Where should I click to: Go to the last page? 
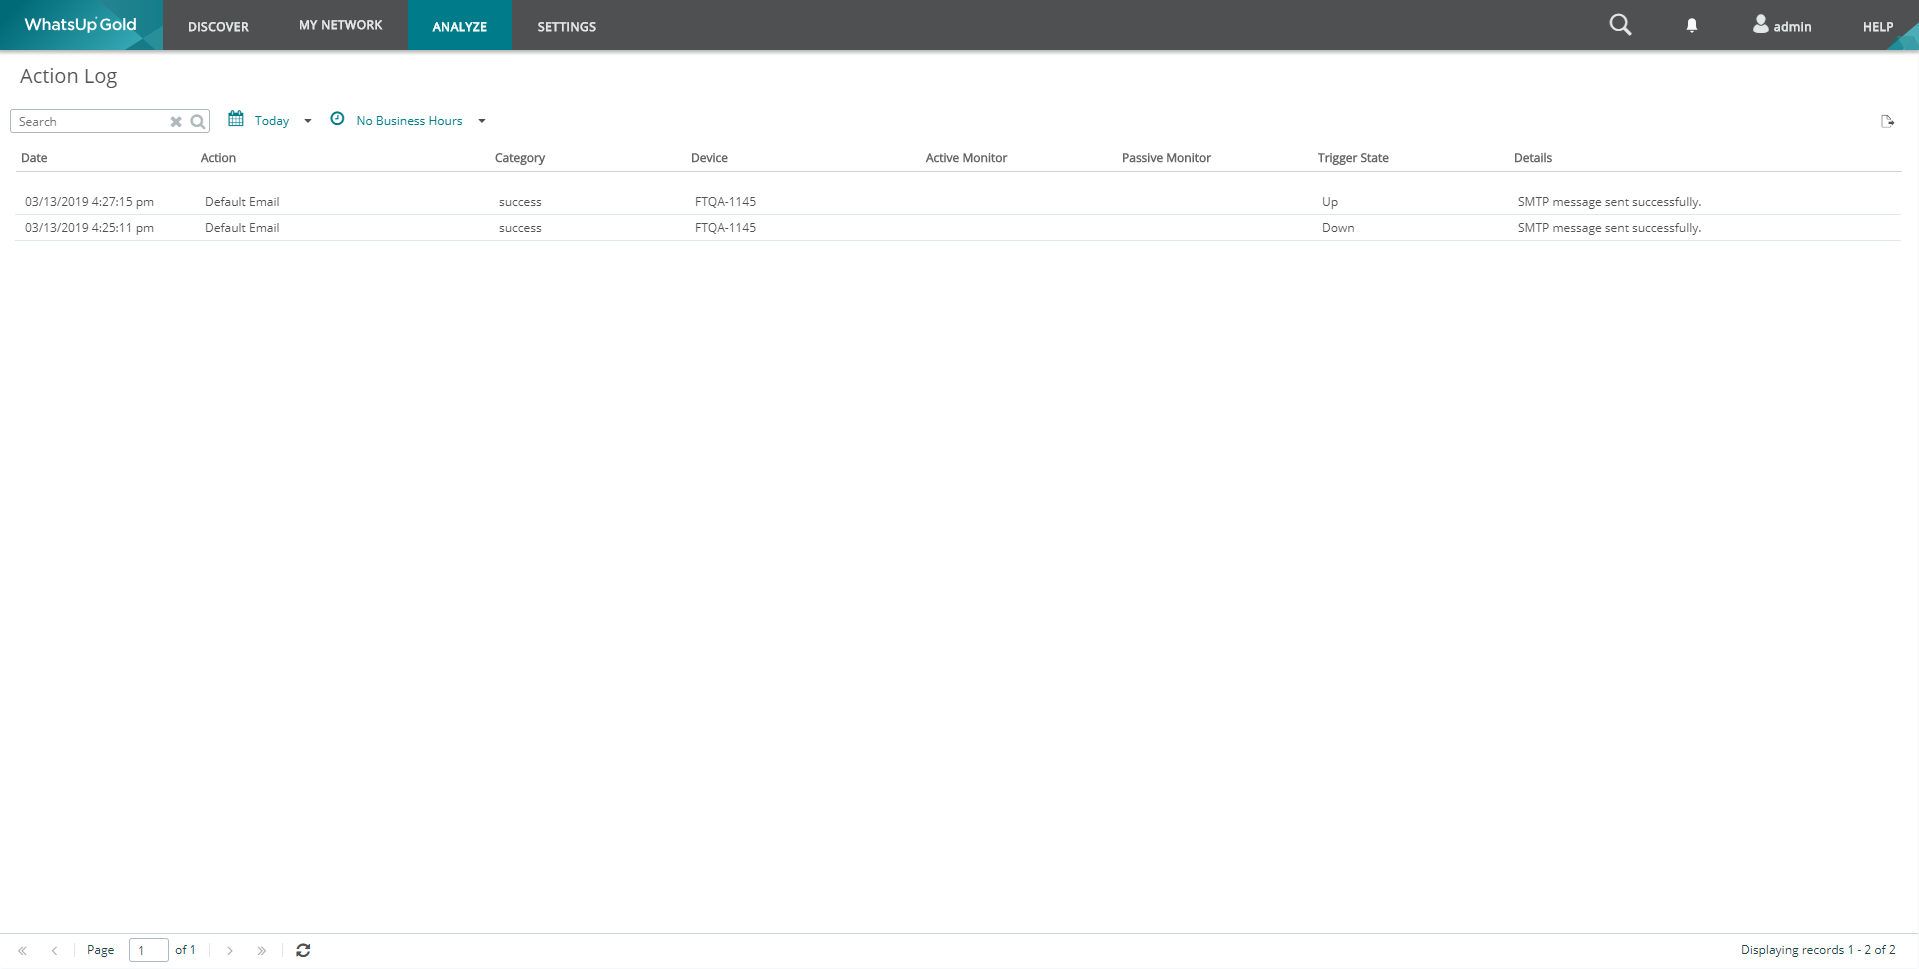click(262, 951)
